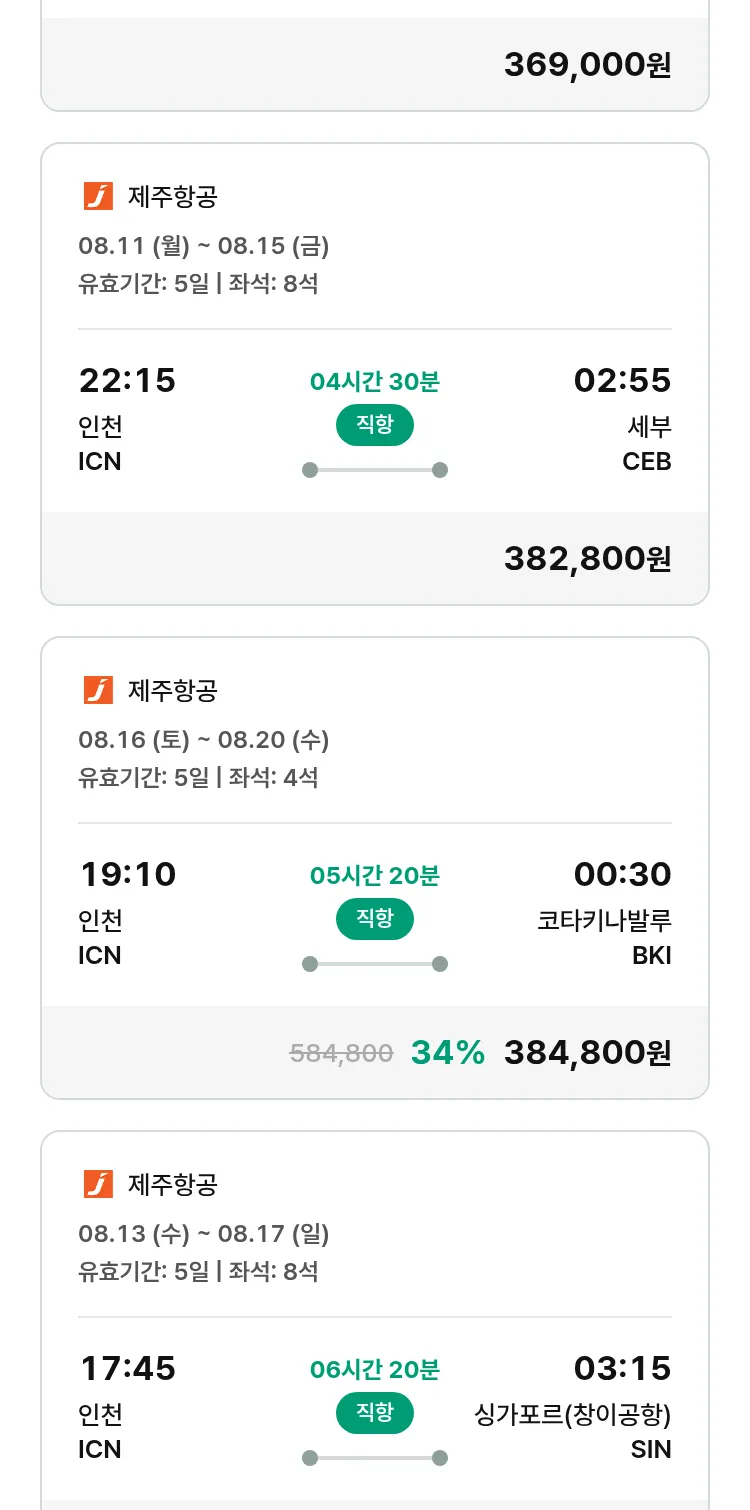Tap the 직항 badge on the Cebu flight
Viewport: 750px width, 1510px height.
374,425
